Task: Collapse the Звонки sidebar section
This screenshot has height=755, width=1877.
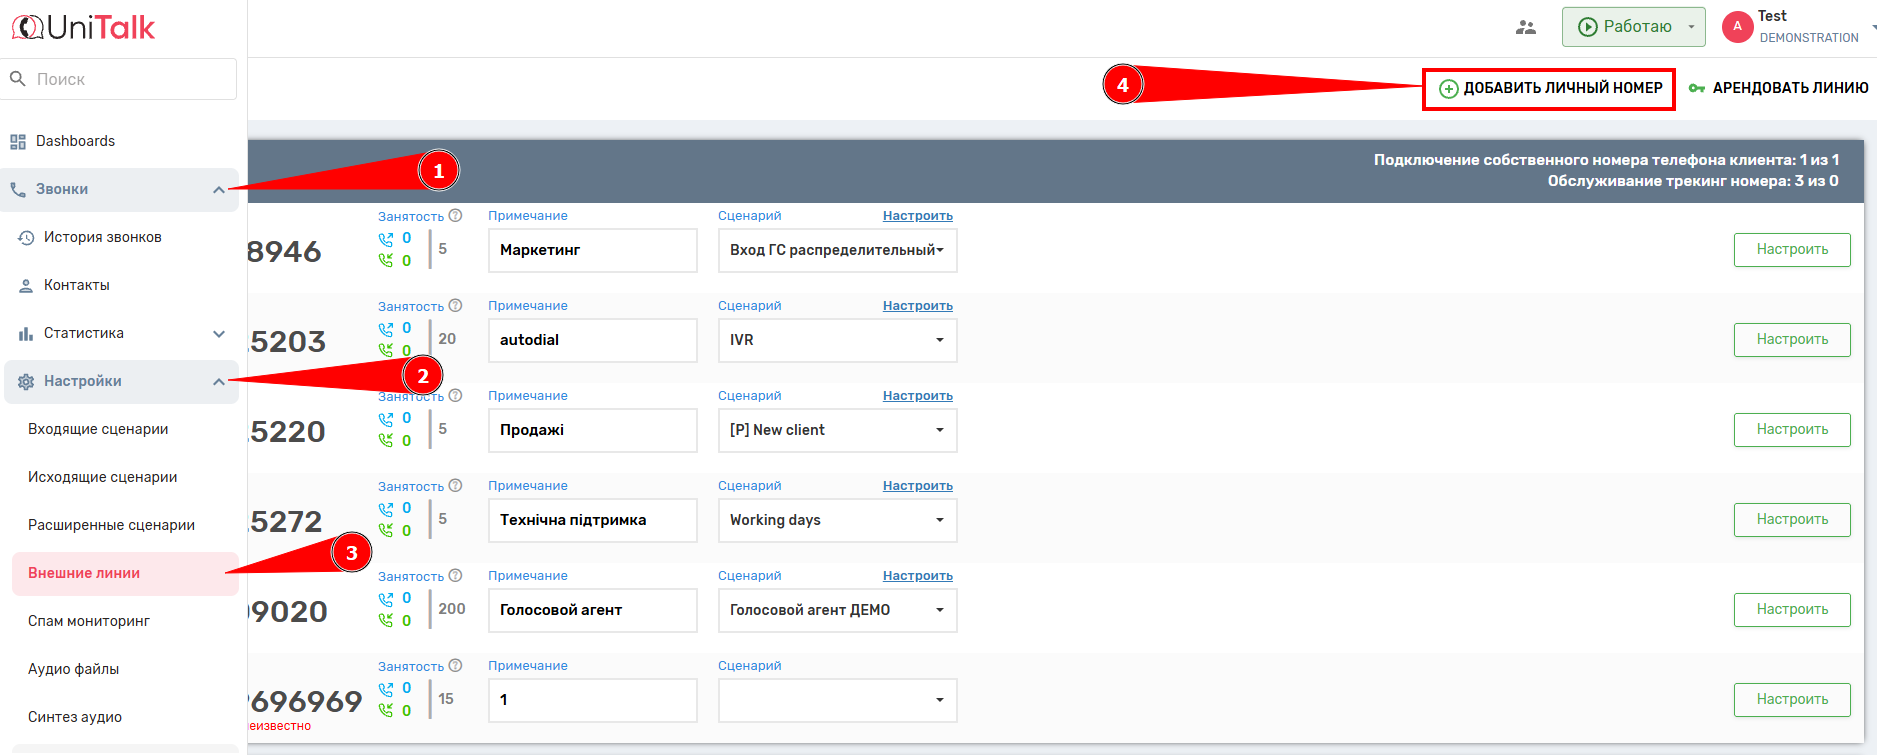Action: [x=218, y=190]
